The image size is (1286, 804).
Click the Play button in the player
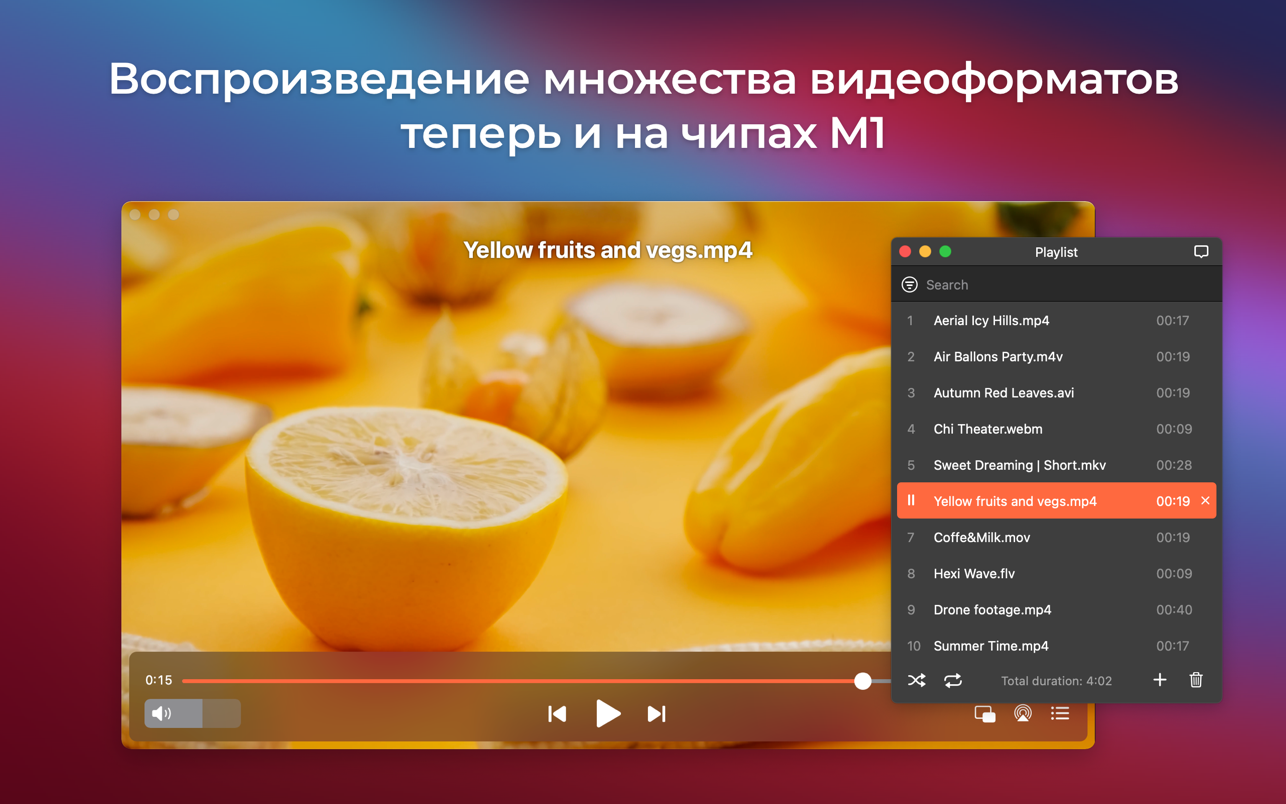click(x=608, y=713)
